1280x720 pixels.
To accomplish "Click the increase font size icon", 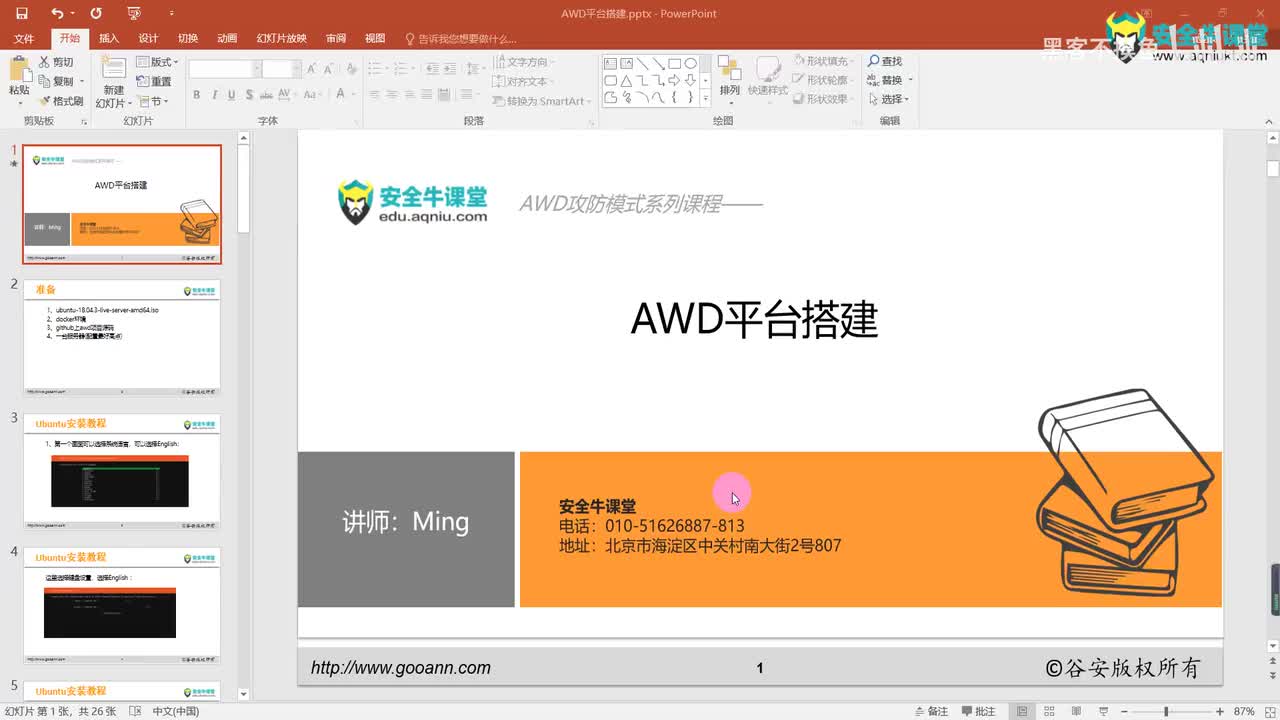I will pos(312,69).
